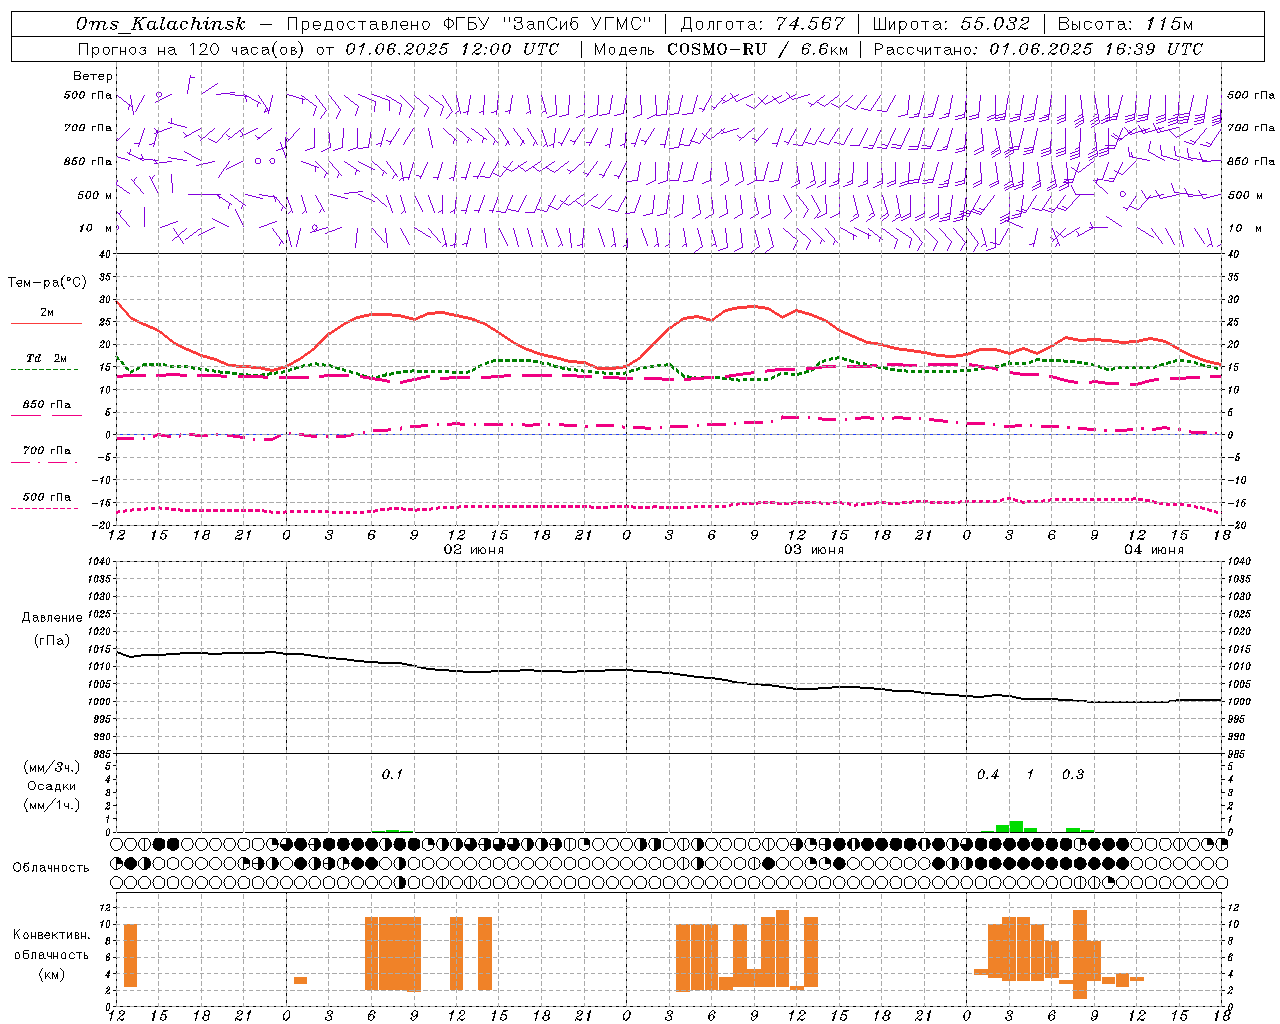1280x1024 pixels.
Task: Click the elevation text Высота: 115м
Action: pos(1125,24)
